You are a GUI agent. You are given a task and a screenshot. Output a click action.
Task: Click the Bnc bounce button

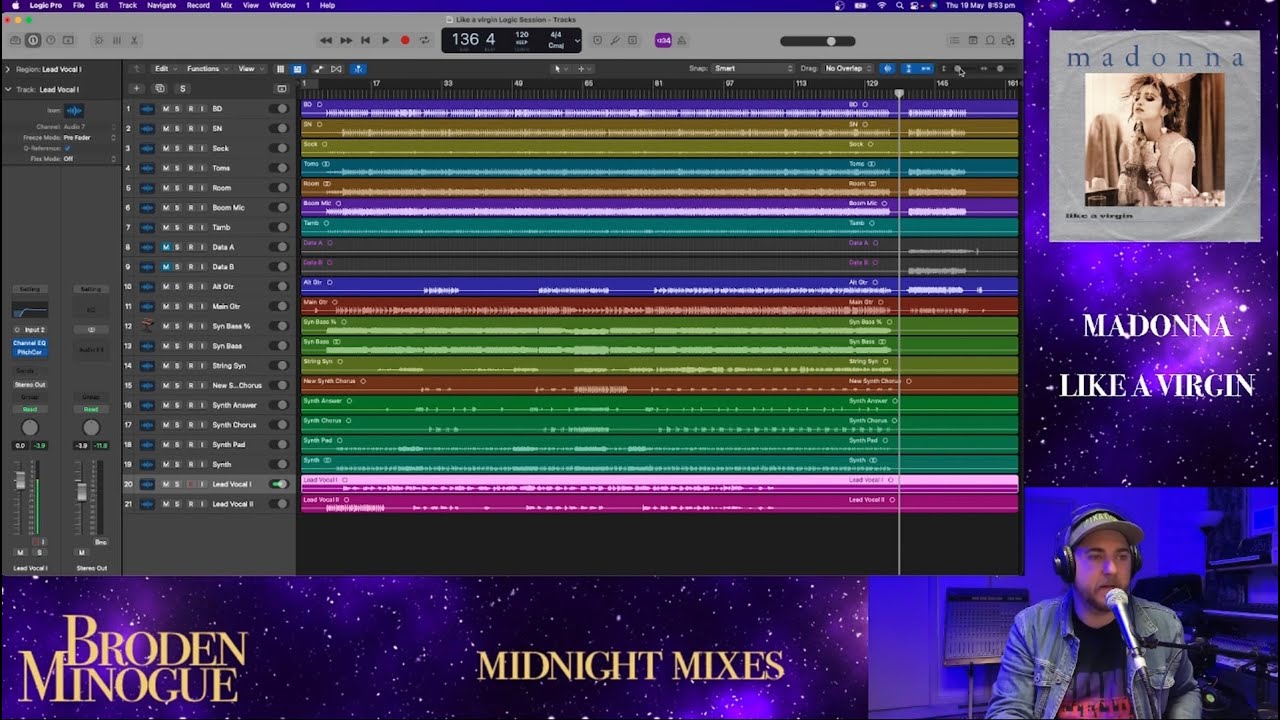100,541
